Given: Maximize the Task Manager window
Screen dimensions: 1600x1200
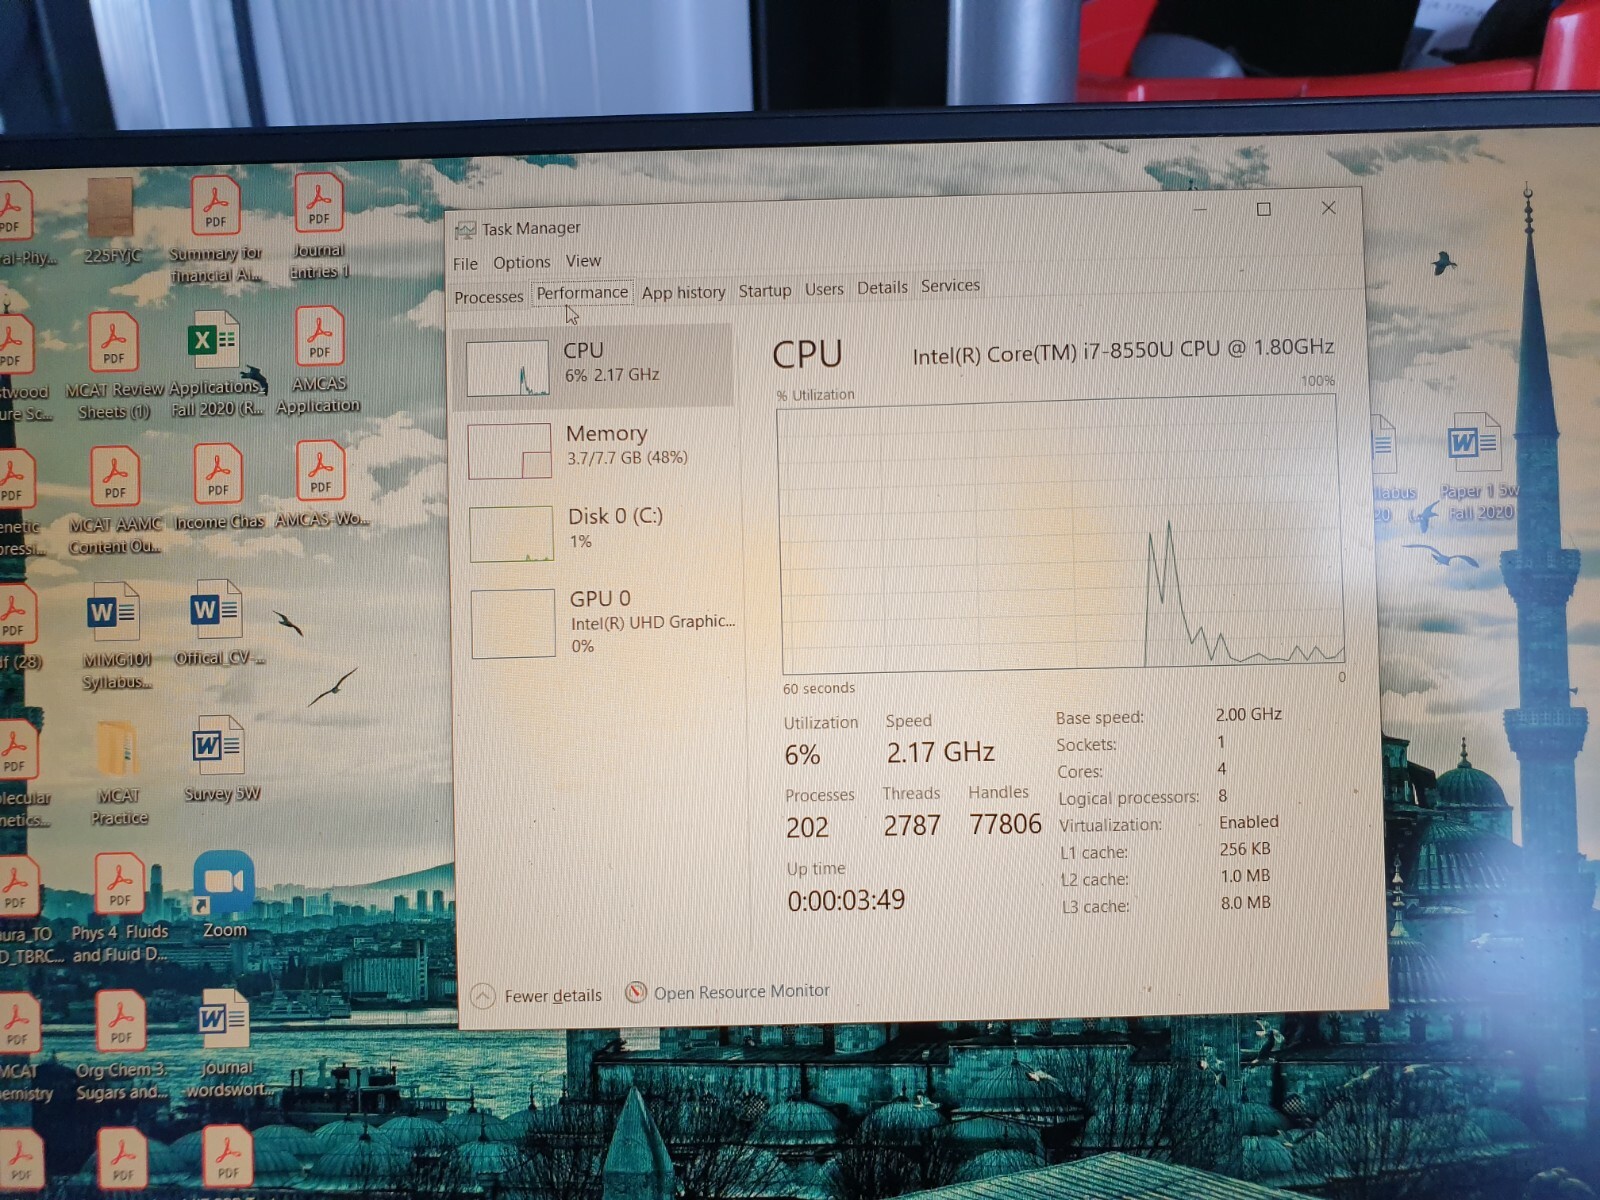Looking at the screenshot, I should pyautogui.click(x=1264, y=209).
